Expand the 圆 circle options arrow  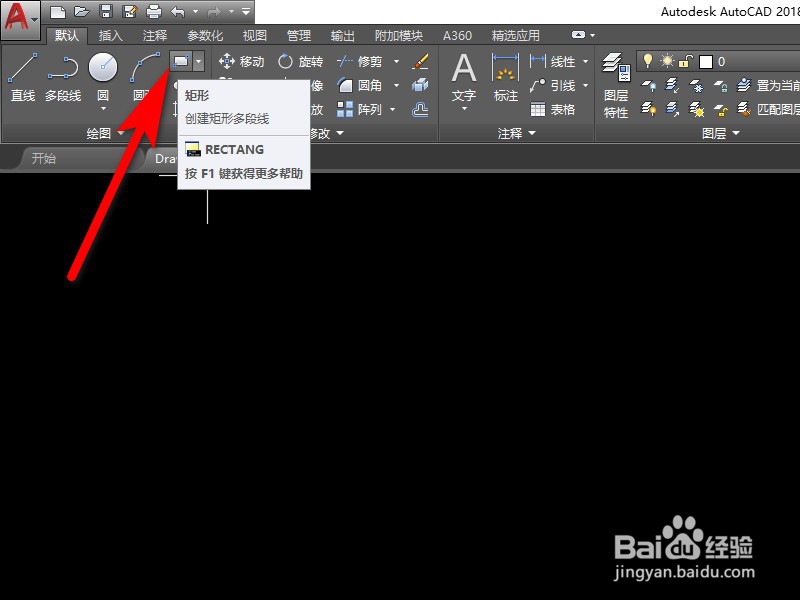point(104,108)
